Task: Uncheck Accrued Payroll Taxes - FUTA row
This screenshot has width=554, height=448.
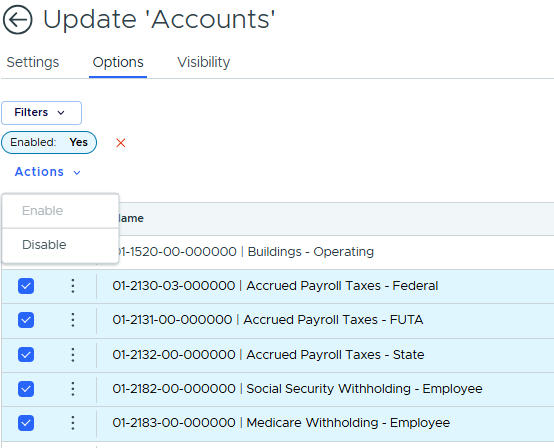Action: [26, 320]
